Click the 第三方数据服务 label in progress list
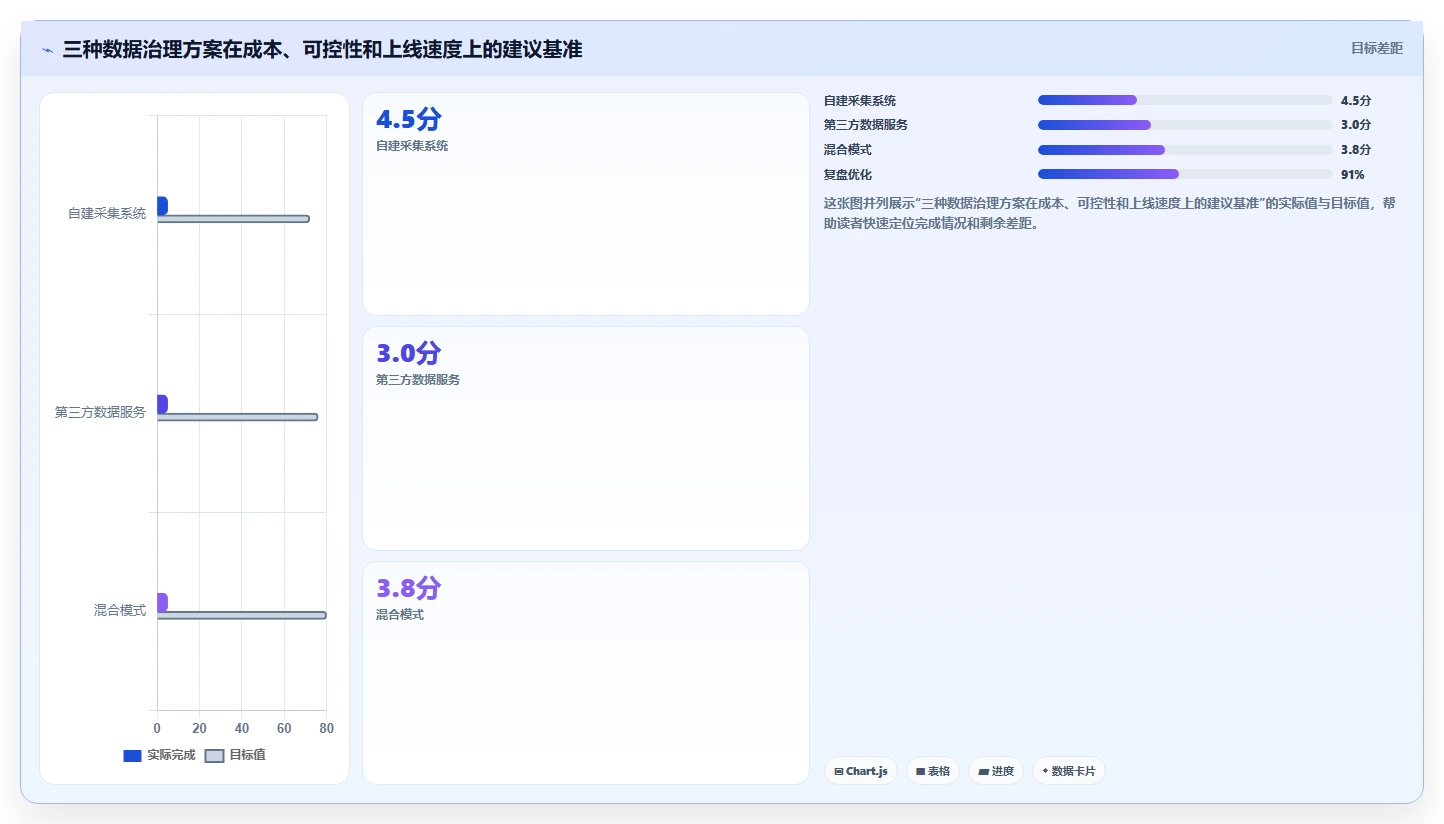This screenshot has height=824, width=1444. pyautogui.click(x=866, y=125)
